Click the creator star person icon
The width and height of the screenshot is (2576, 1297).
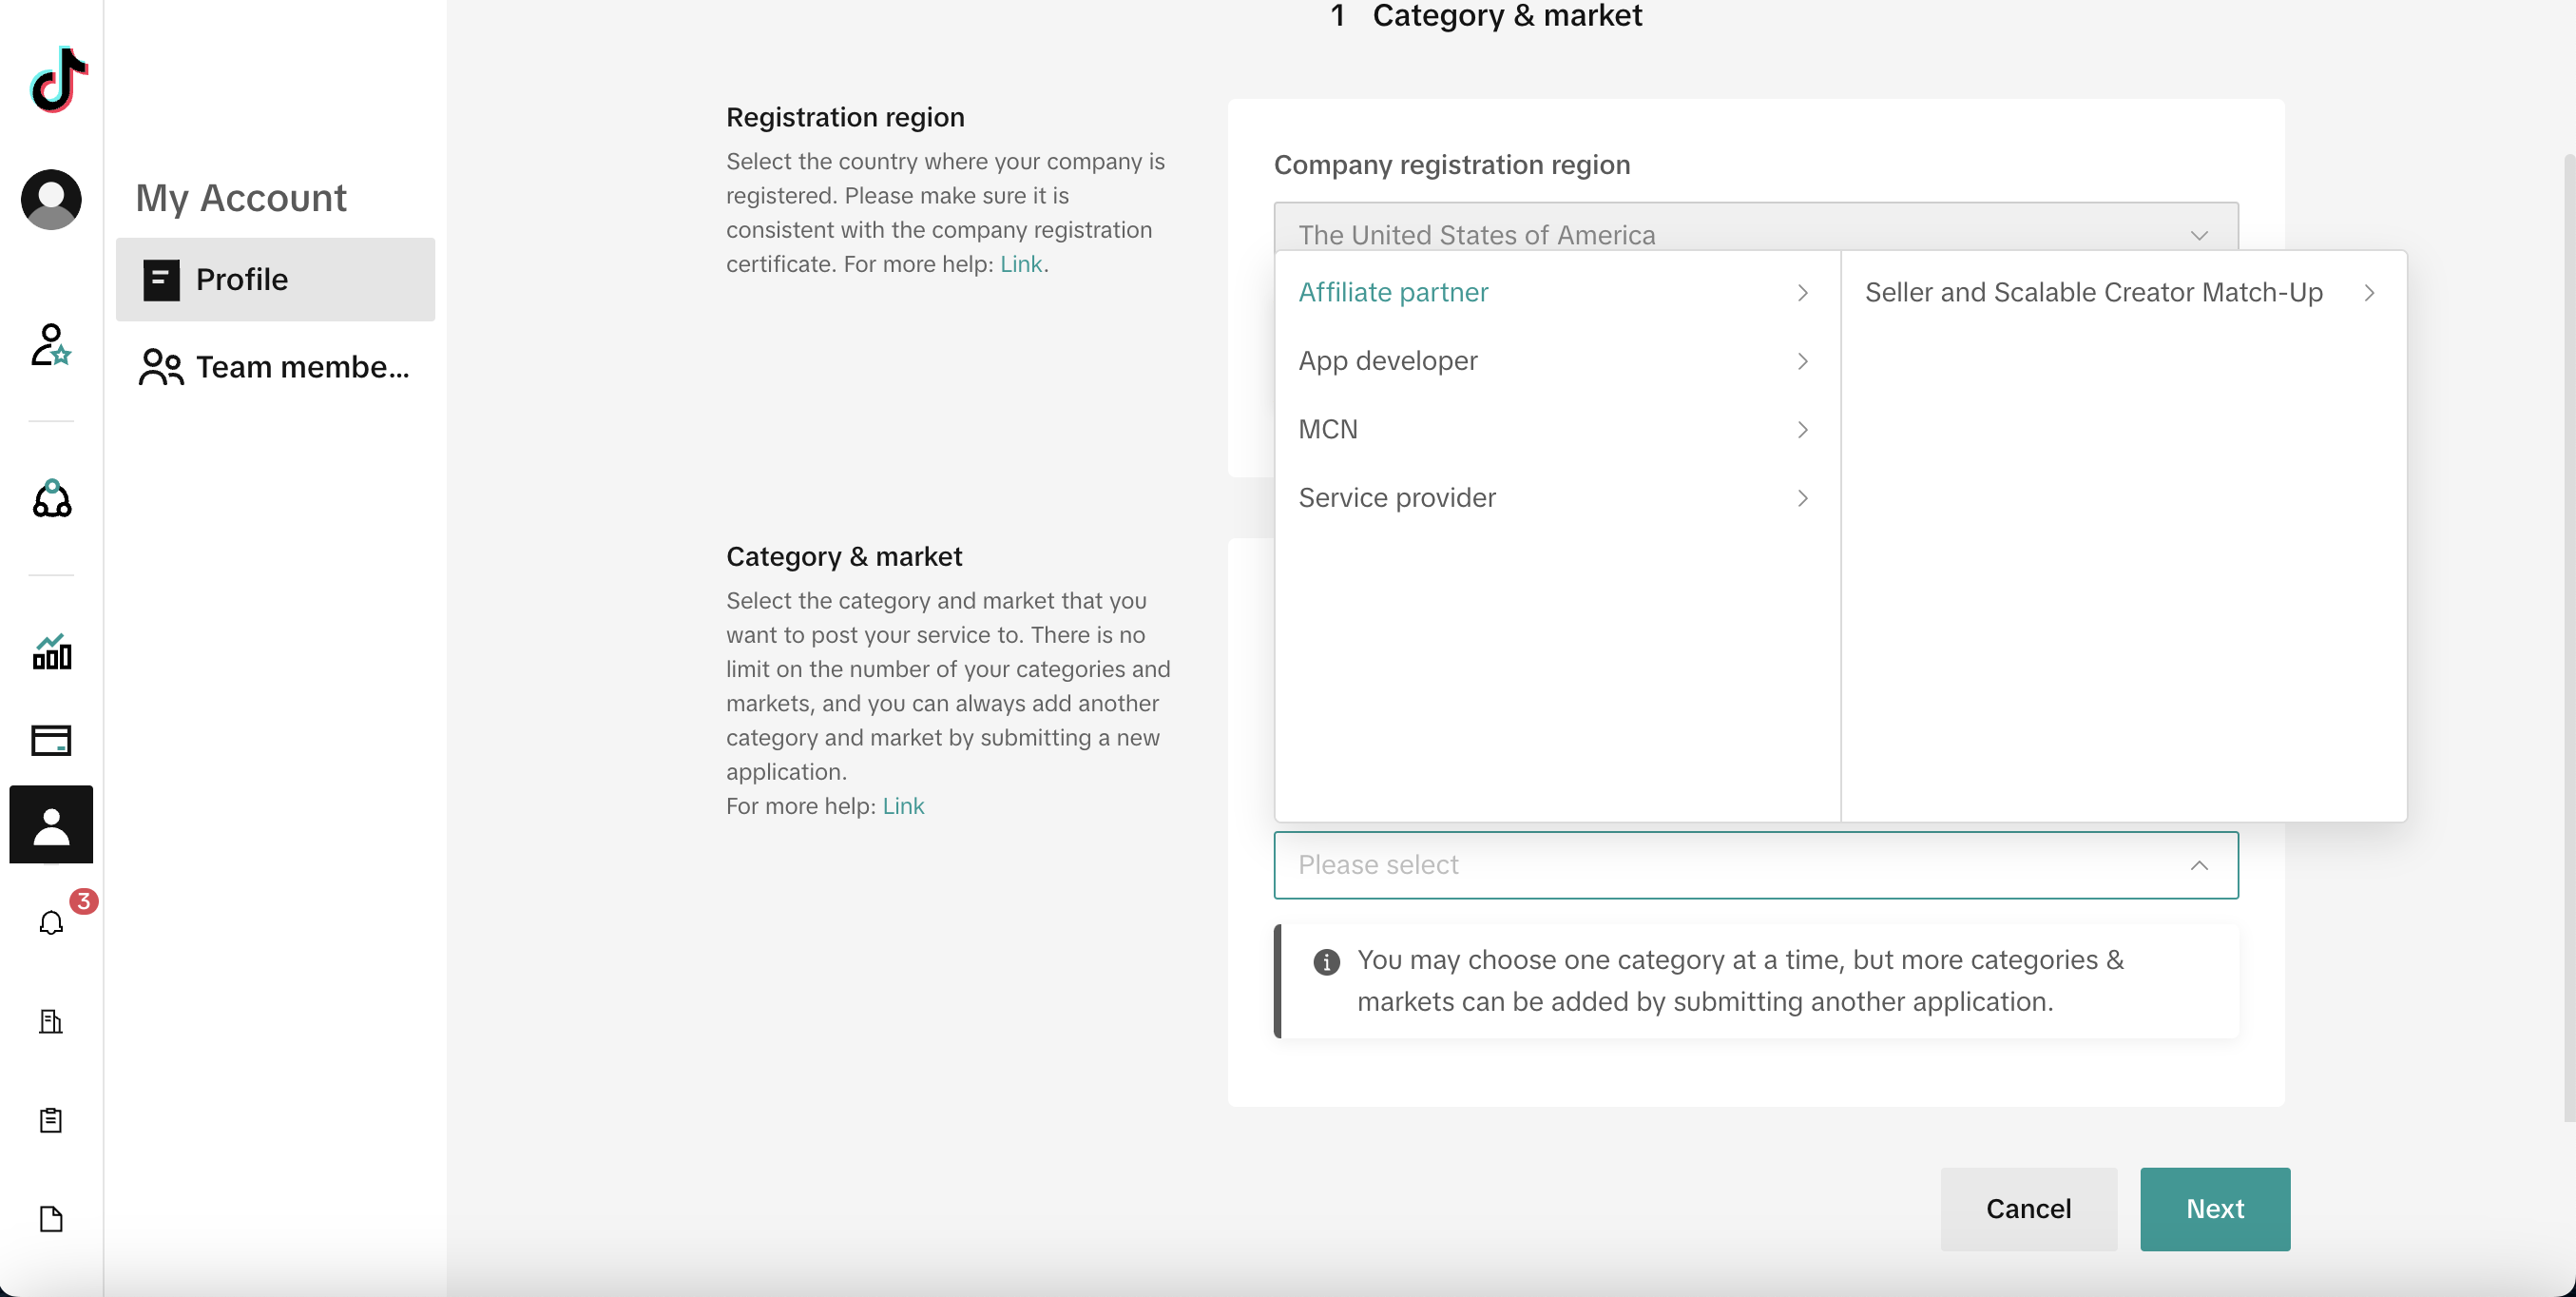coord(51,345)
